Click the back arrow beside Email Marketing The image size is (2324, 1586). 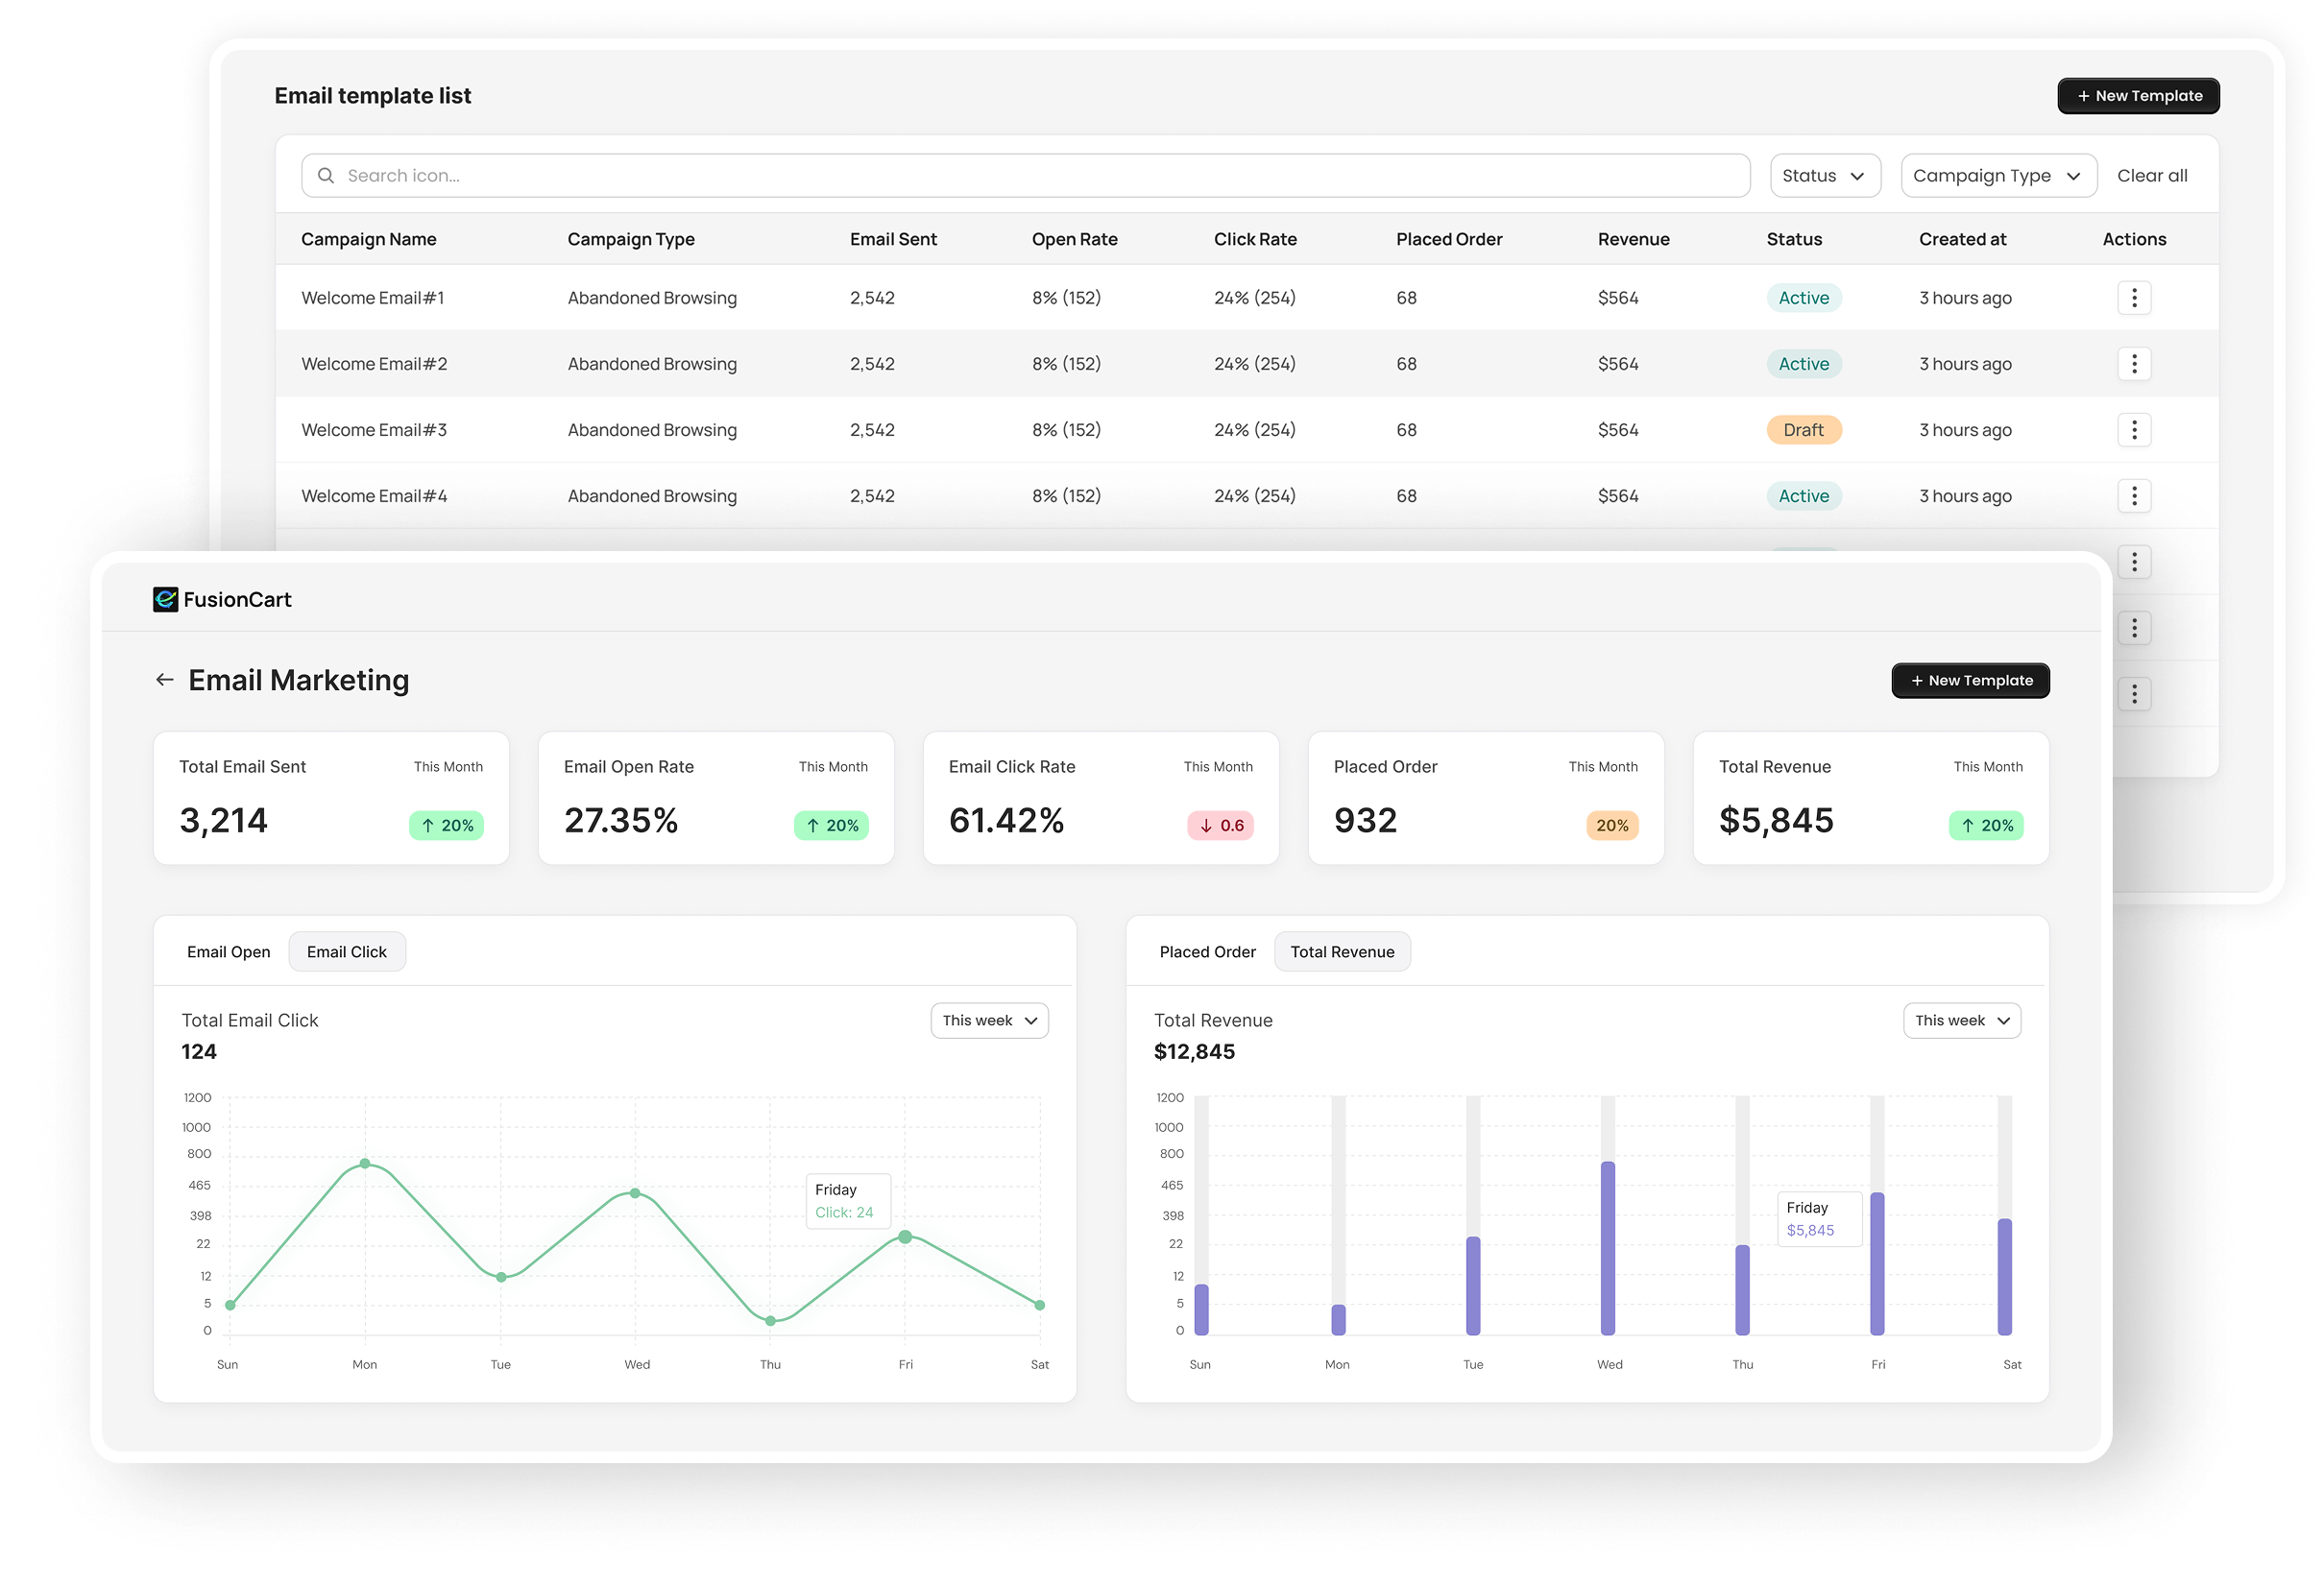coord(164,679)
